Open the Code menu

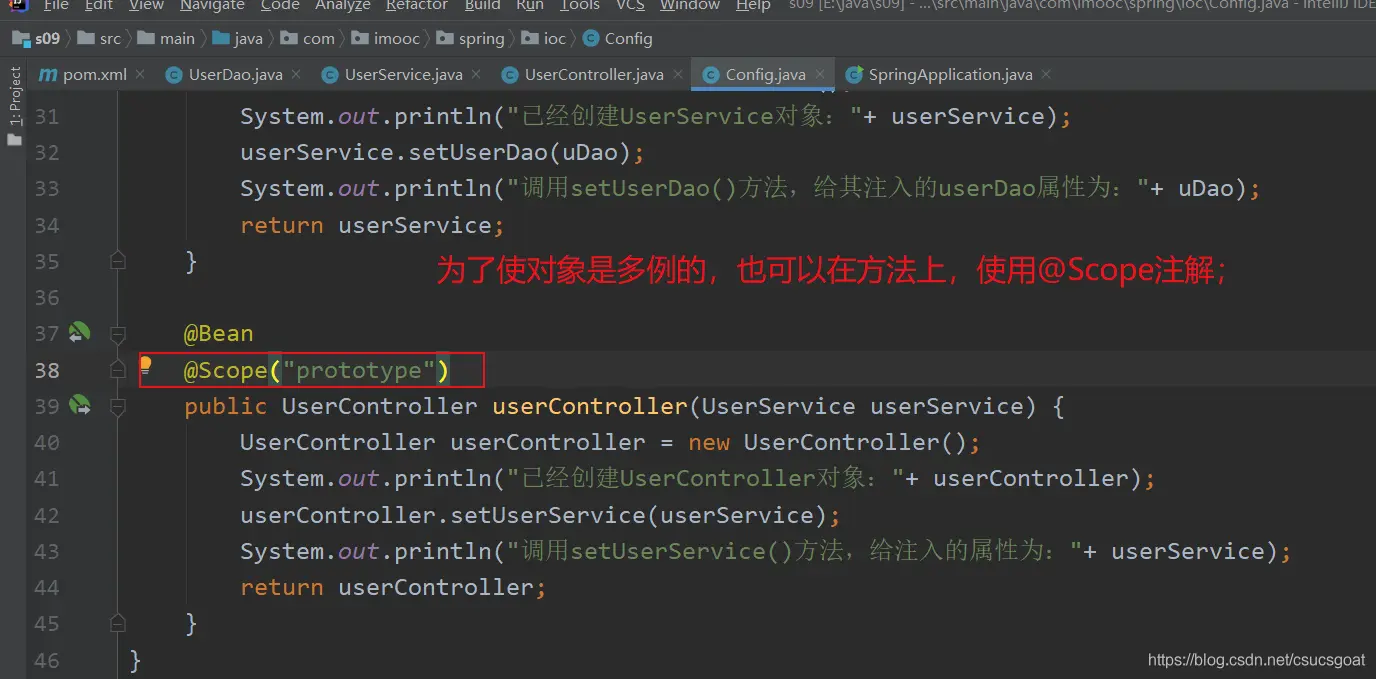(x=280, y=5)
